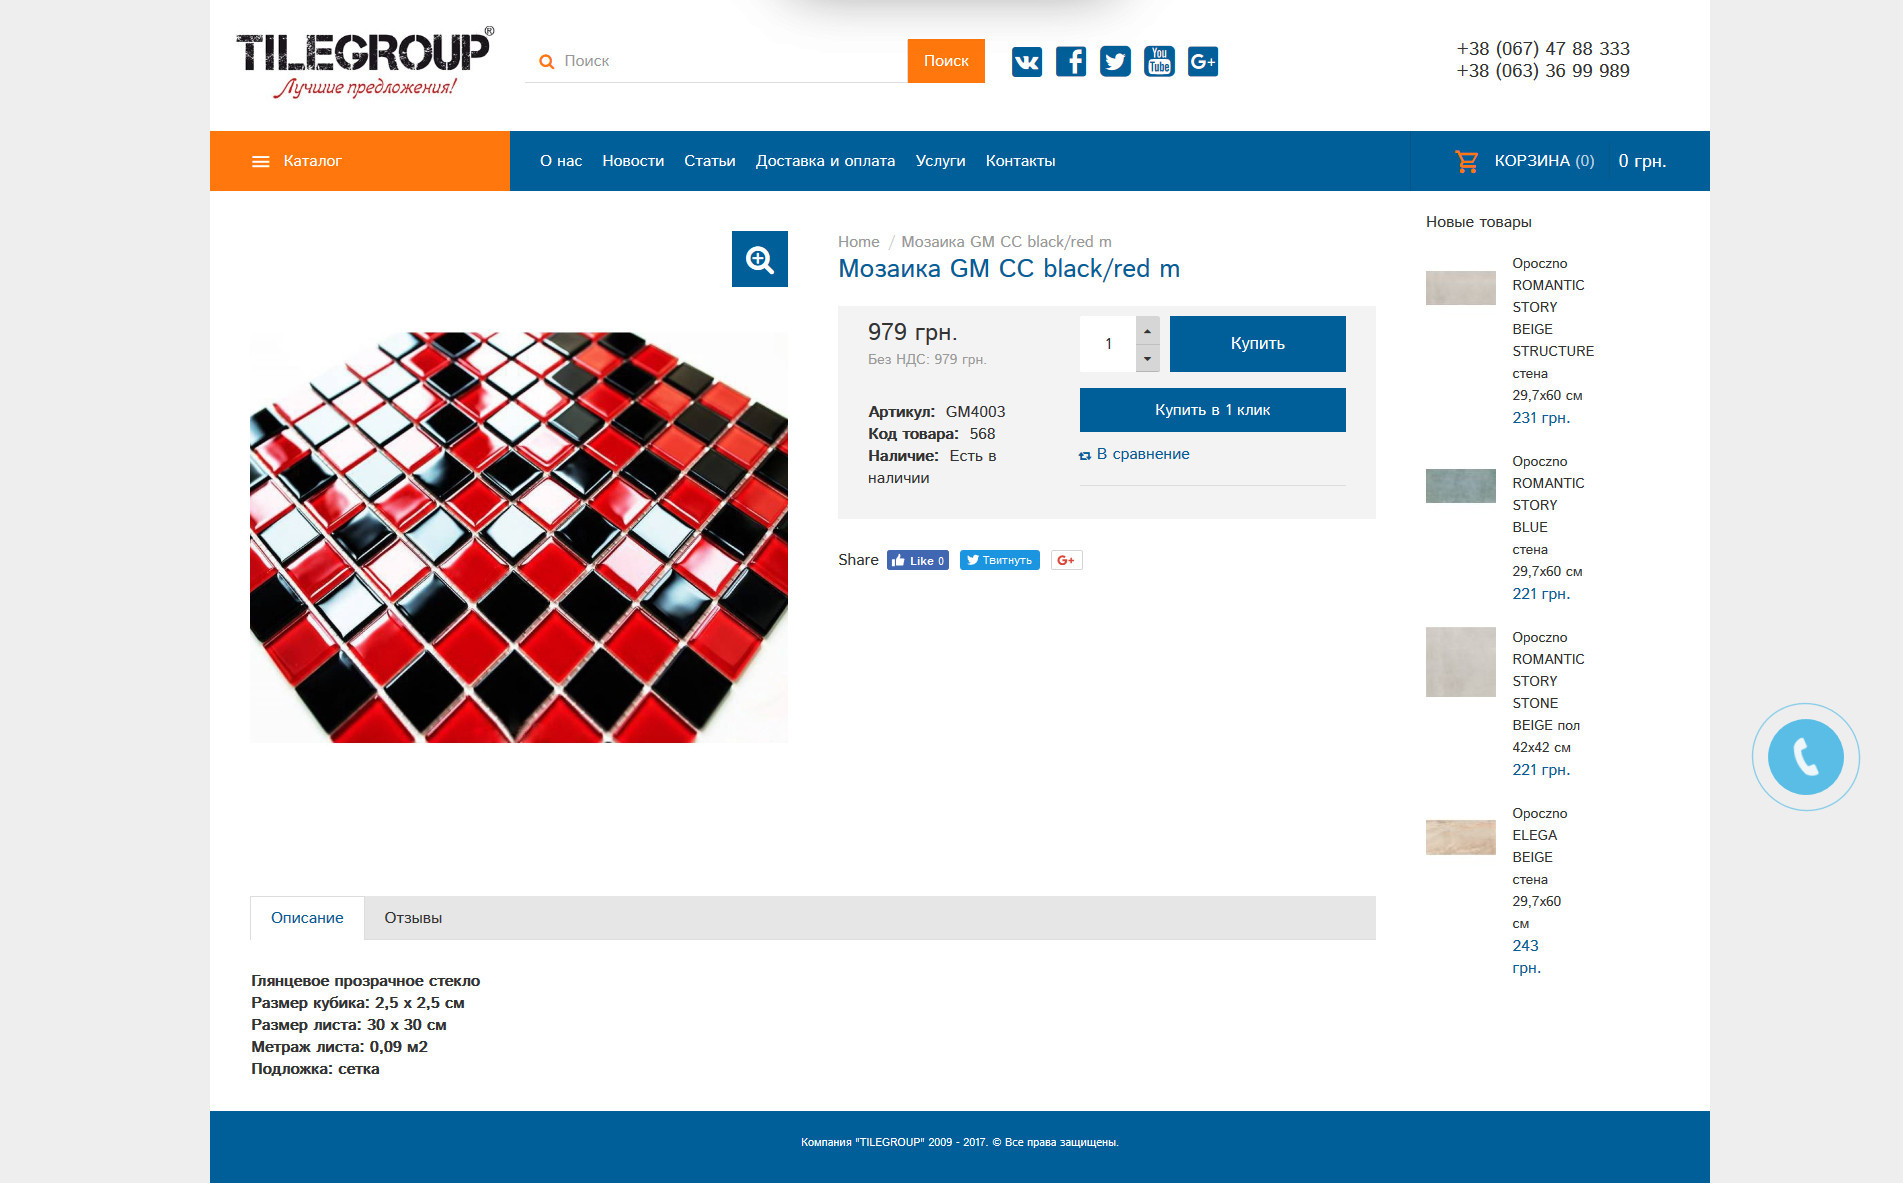
Task: Switch to the Отзывы tab
Action: coord(413,918)
